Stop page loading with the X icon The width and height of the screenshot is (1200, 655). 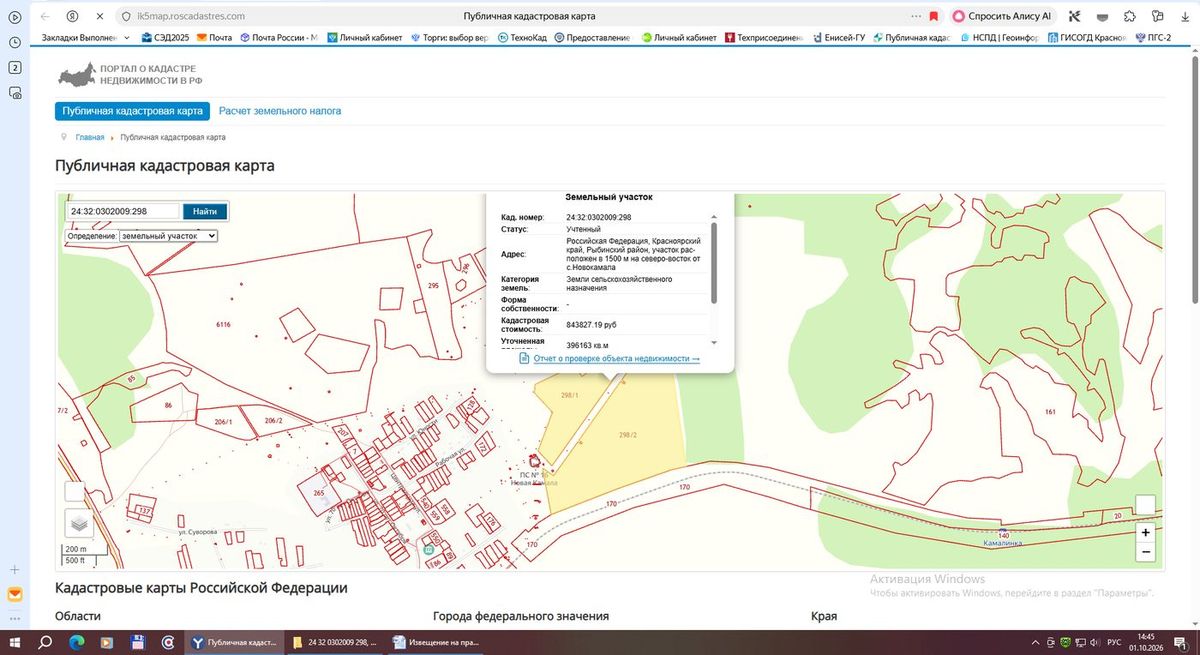click(101, 17)
